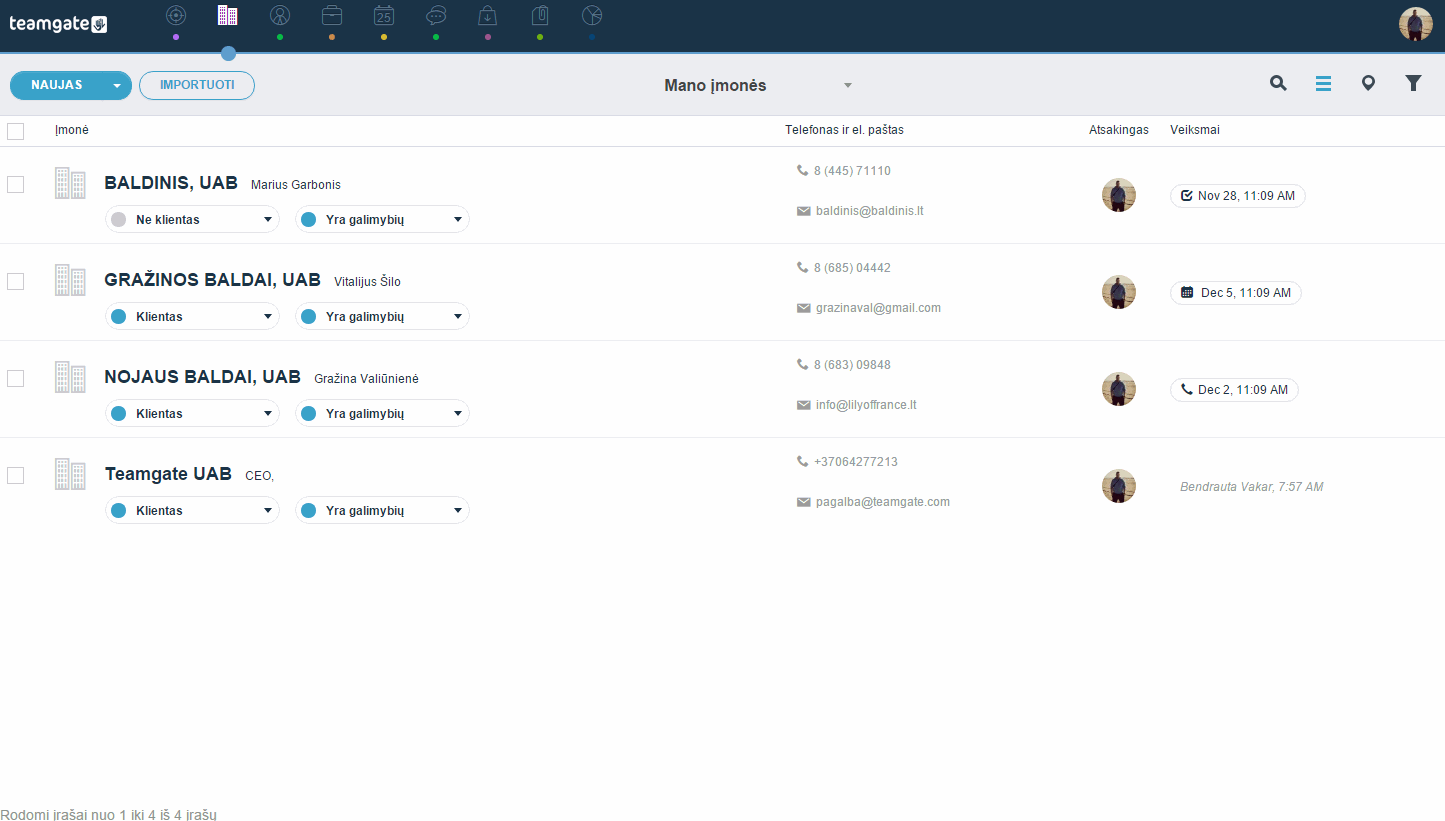This screenshot has height=821, width=1445.
Task: Toggle the select-all checkbox in header
Action: [15, 131]
